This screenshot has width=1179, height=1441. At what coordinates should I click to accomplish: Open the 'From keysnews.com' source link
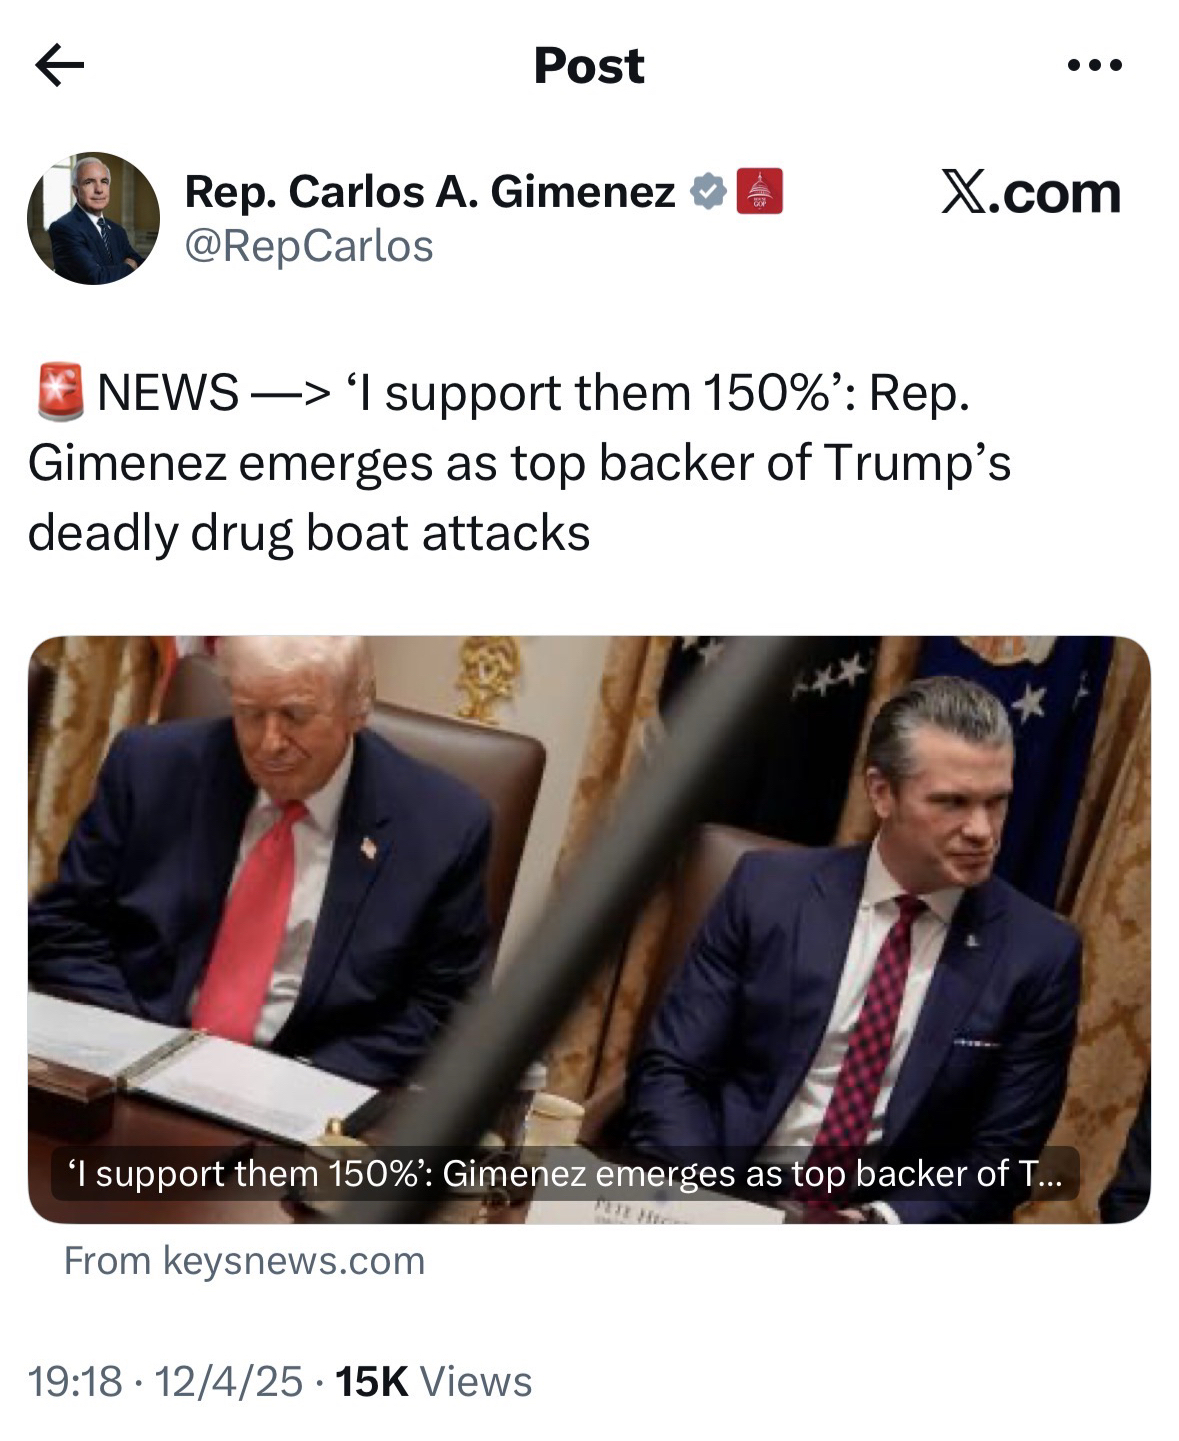(244, 1261)
